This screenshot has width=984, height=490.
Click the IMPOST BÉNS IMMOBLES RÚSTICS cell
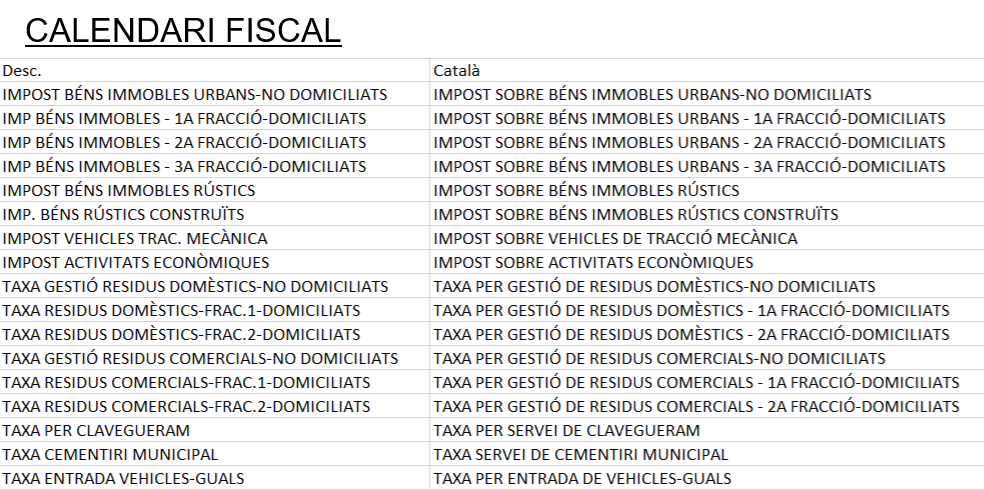coord(129,191)
